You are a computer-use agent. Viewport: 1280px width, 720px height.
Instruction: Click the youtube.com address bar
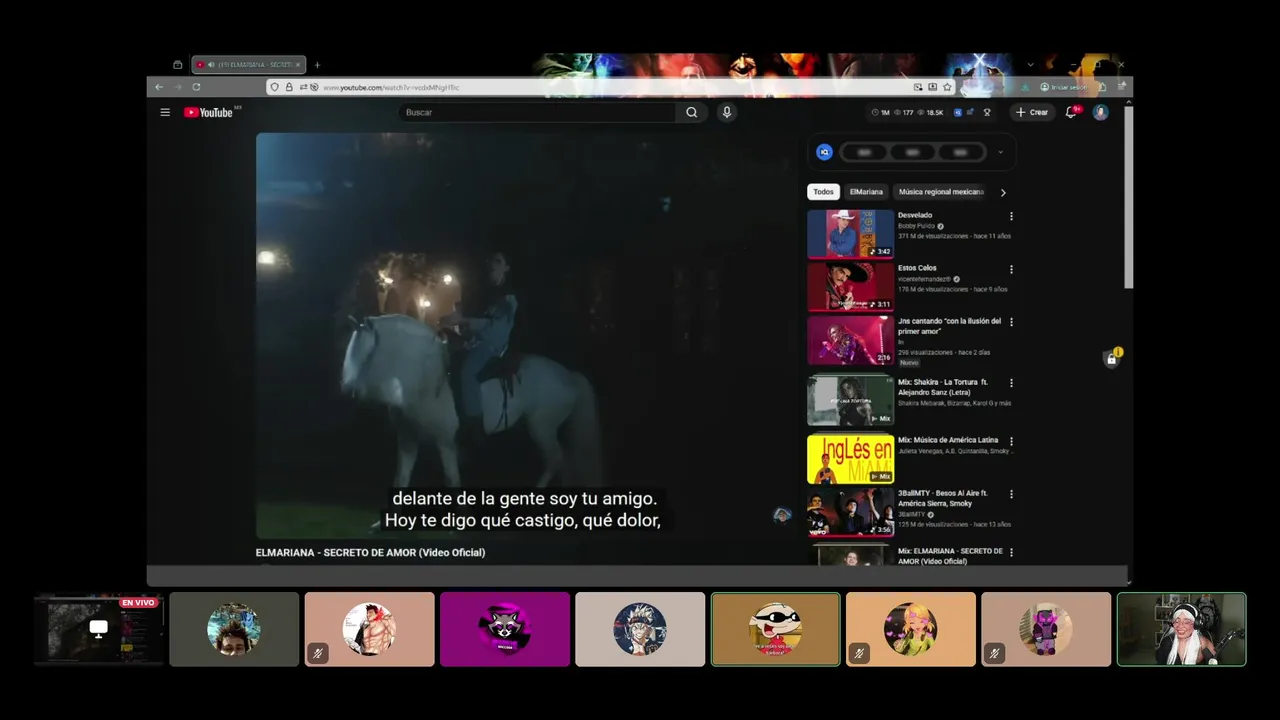(610, 87)
